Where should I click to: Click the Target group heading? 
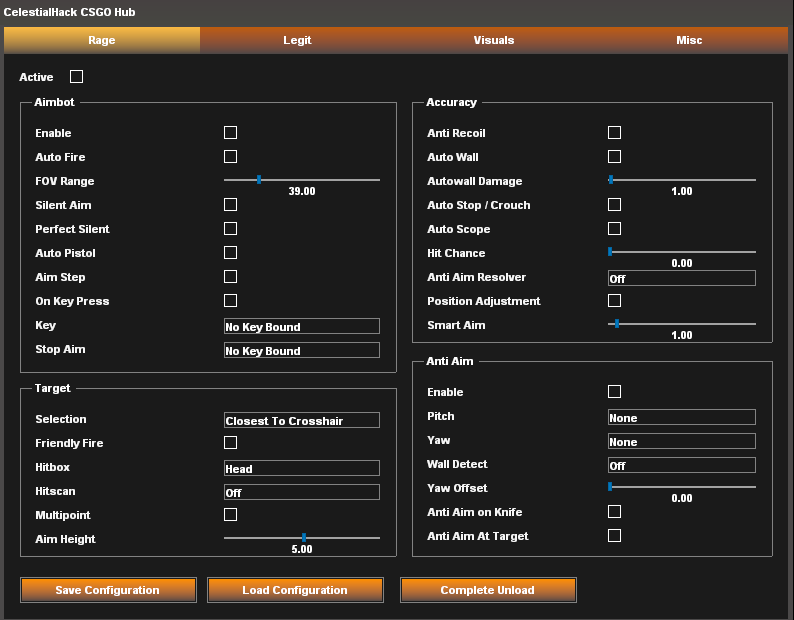click(53, 389)
